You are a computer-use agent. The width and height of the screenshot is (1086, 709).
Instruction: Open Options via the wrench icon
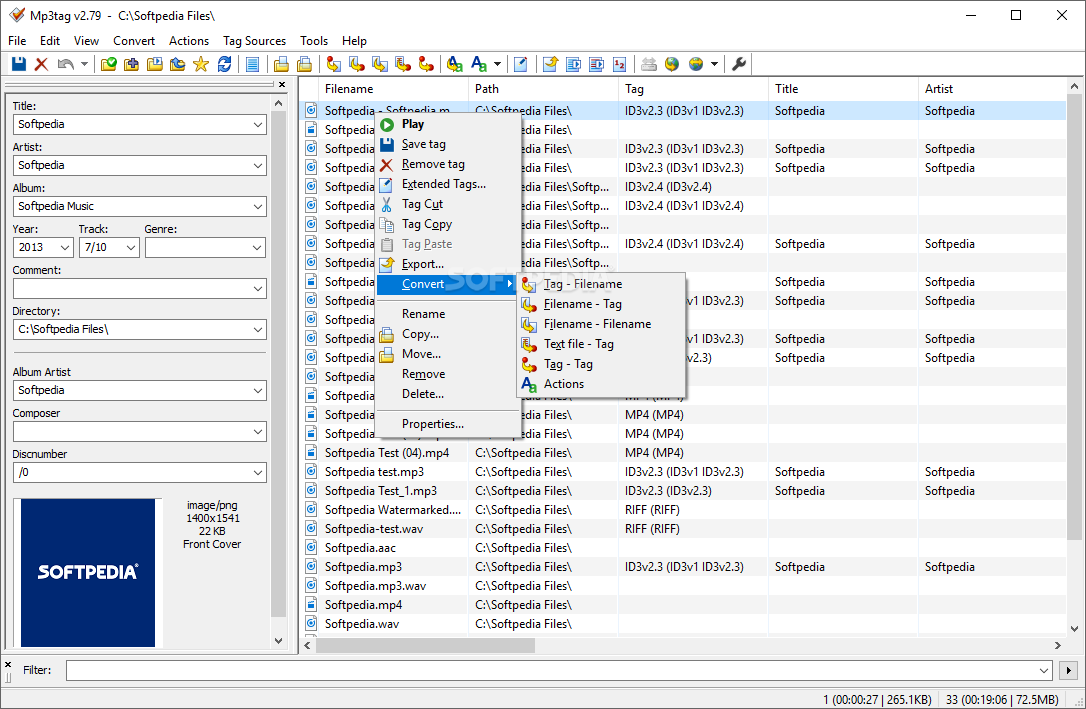click(x=739, y=64)
